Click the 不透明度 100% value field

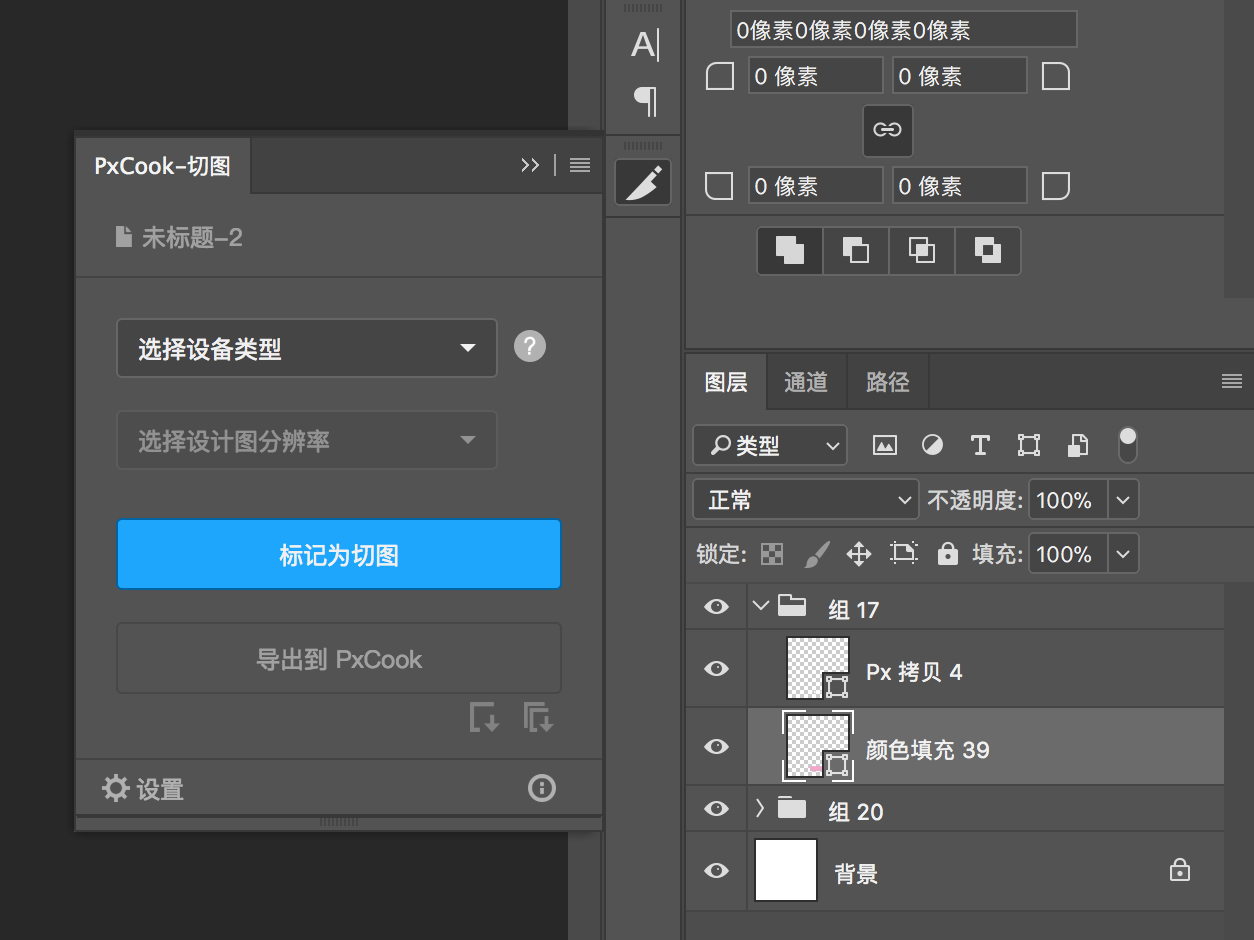point(1068,500)
